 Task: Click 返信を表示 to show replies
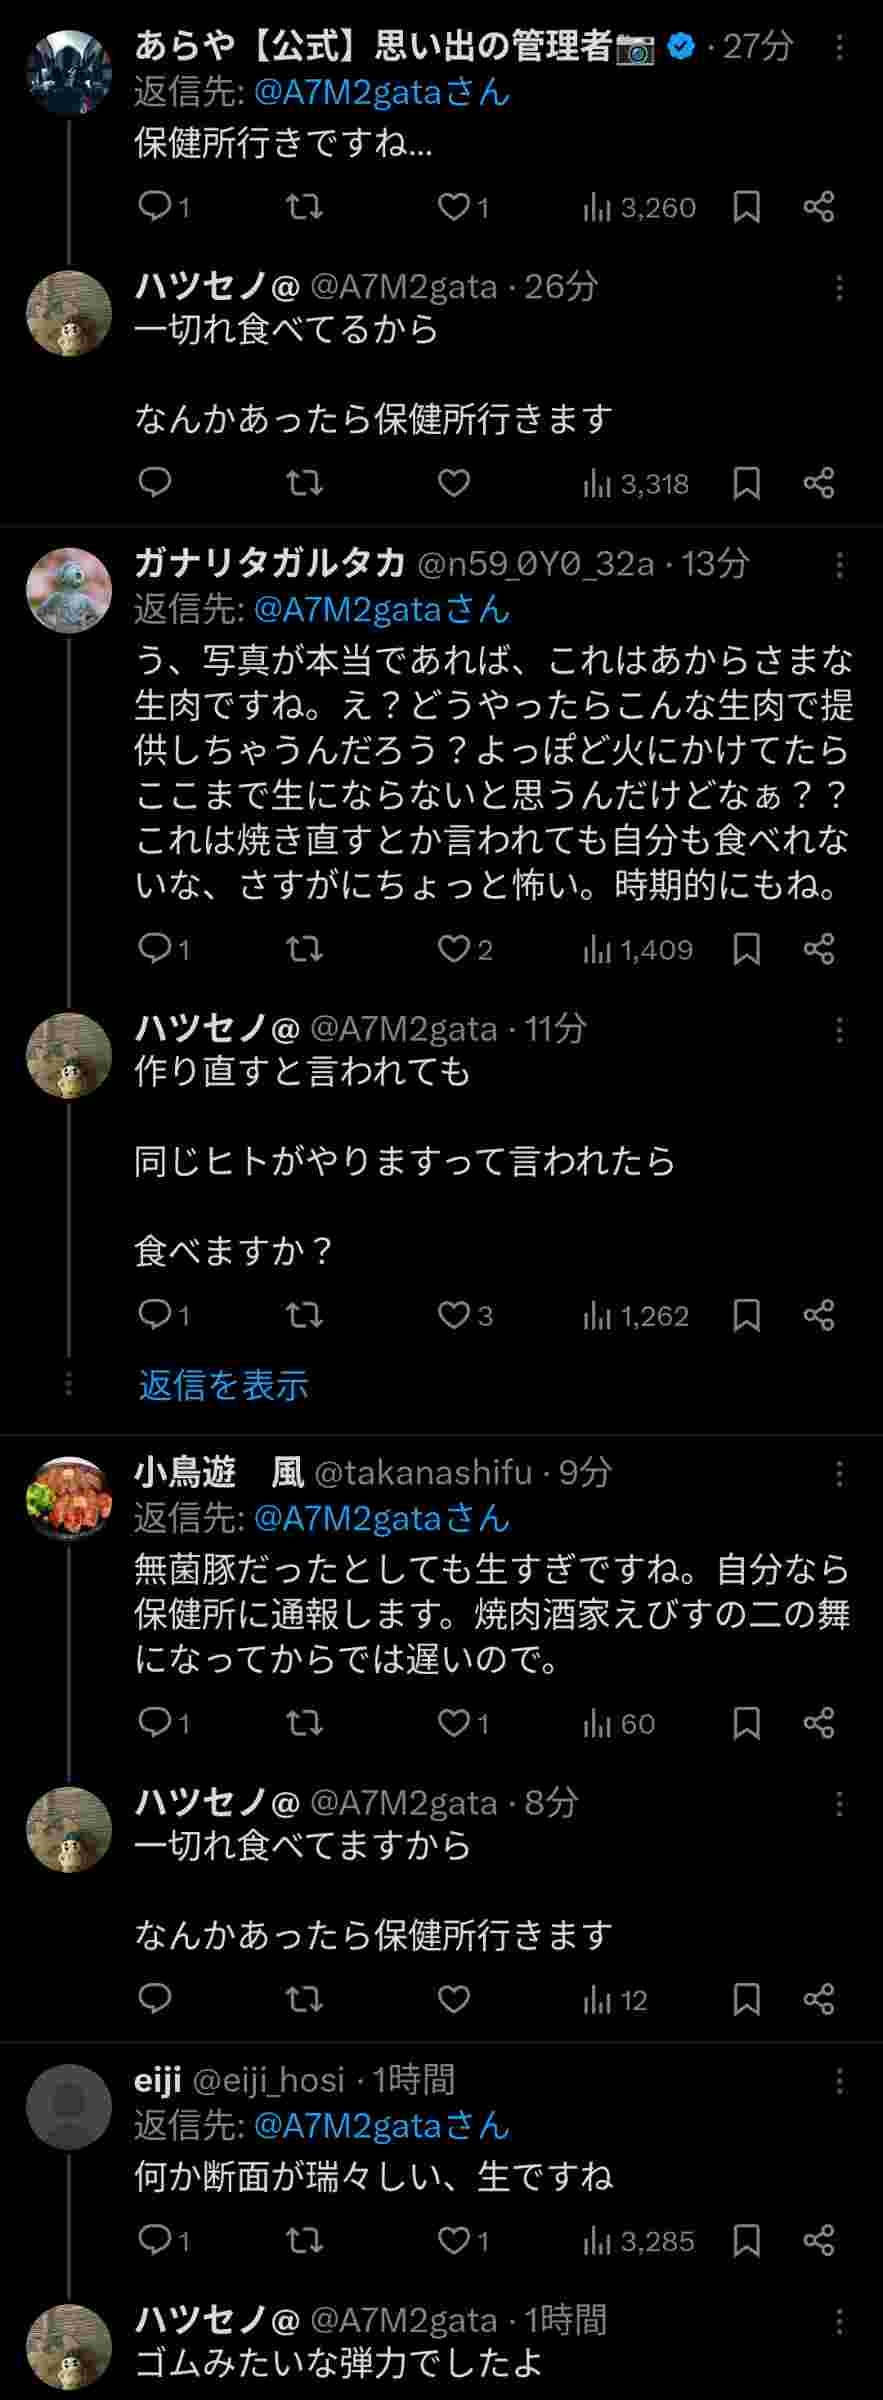click(x=223, y=1385)
